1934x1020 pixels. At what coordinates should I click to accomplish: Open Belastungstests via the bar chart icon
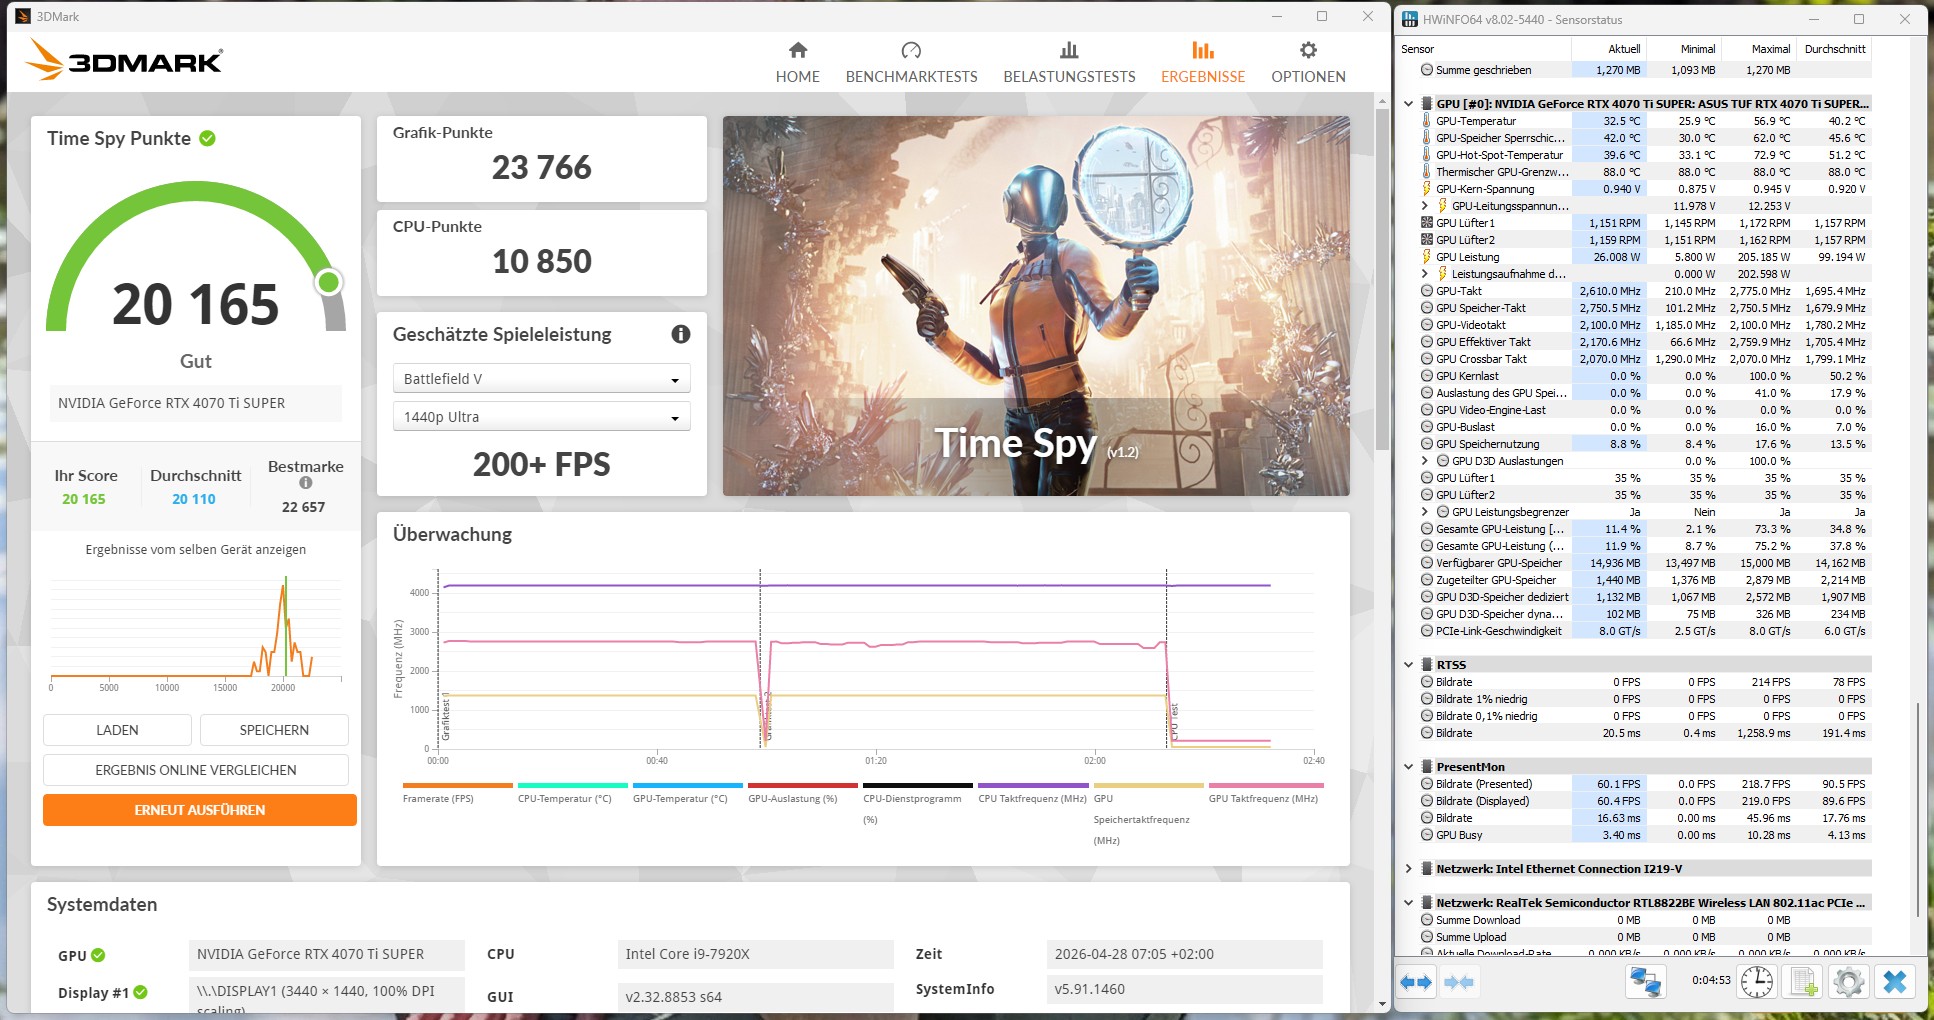[1068, 49]
